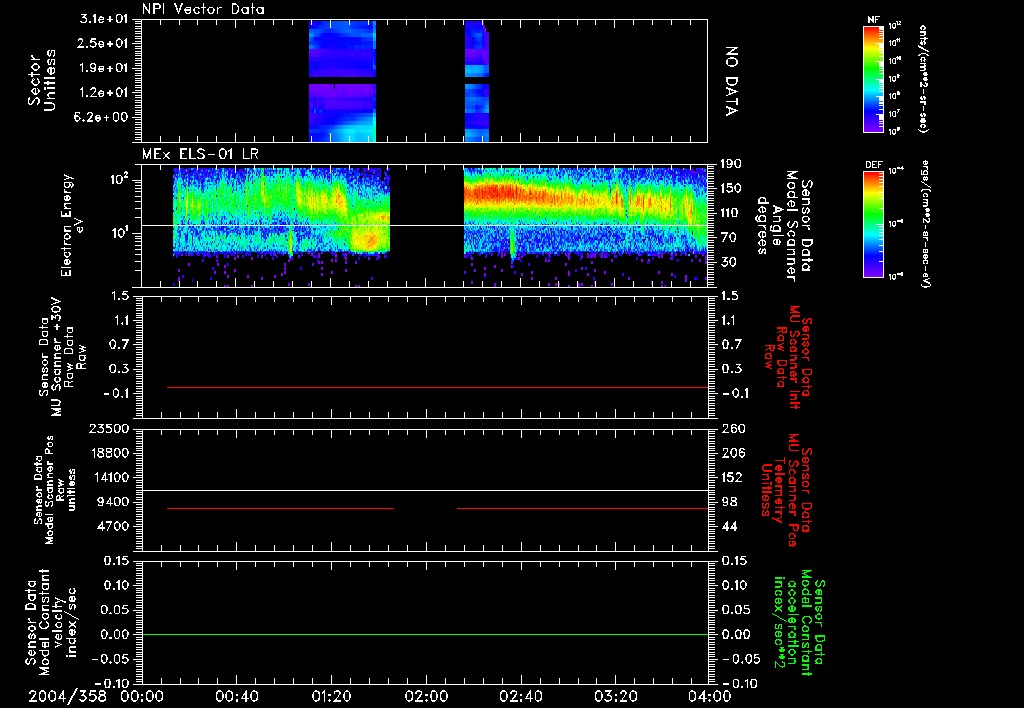Click the "Model Scanner Angle degrees" axis label
1024x708 pixels.
pos(783,226)
